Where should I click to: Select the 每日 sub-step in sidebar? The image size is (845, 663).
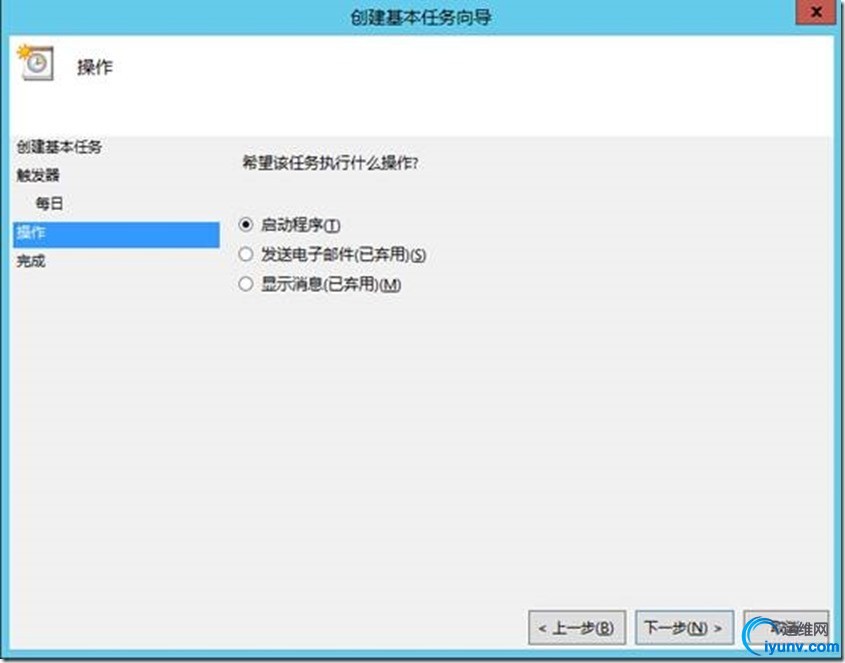50,204
